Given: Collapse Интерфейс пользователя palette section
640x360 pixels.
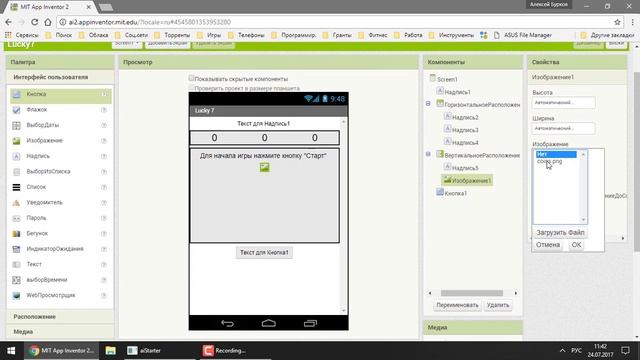Looking at the screenshot, I should click(60, 77).
